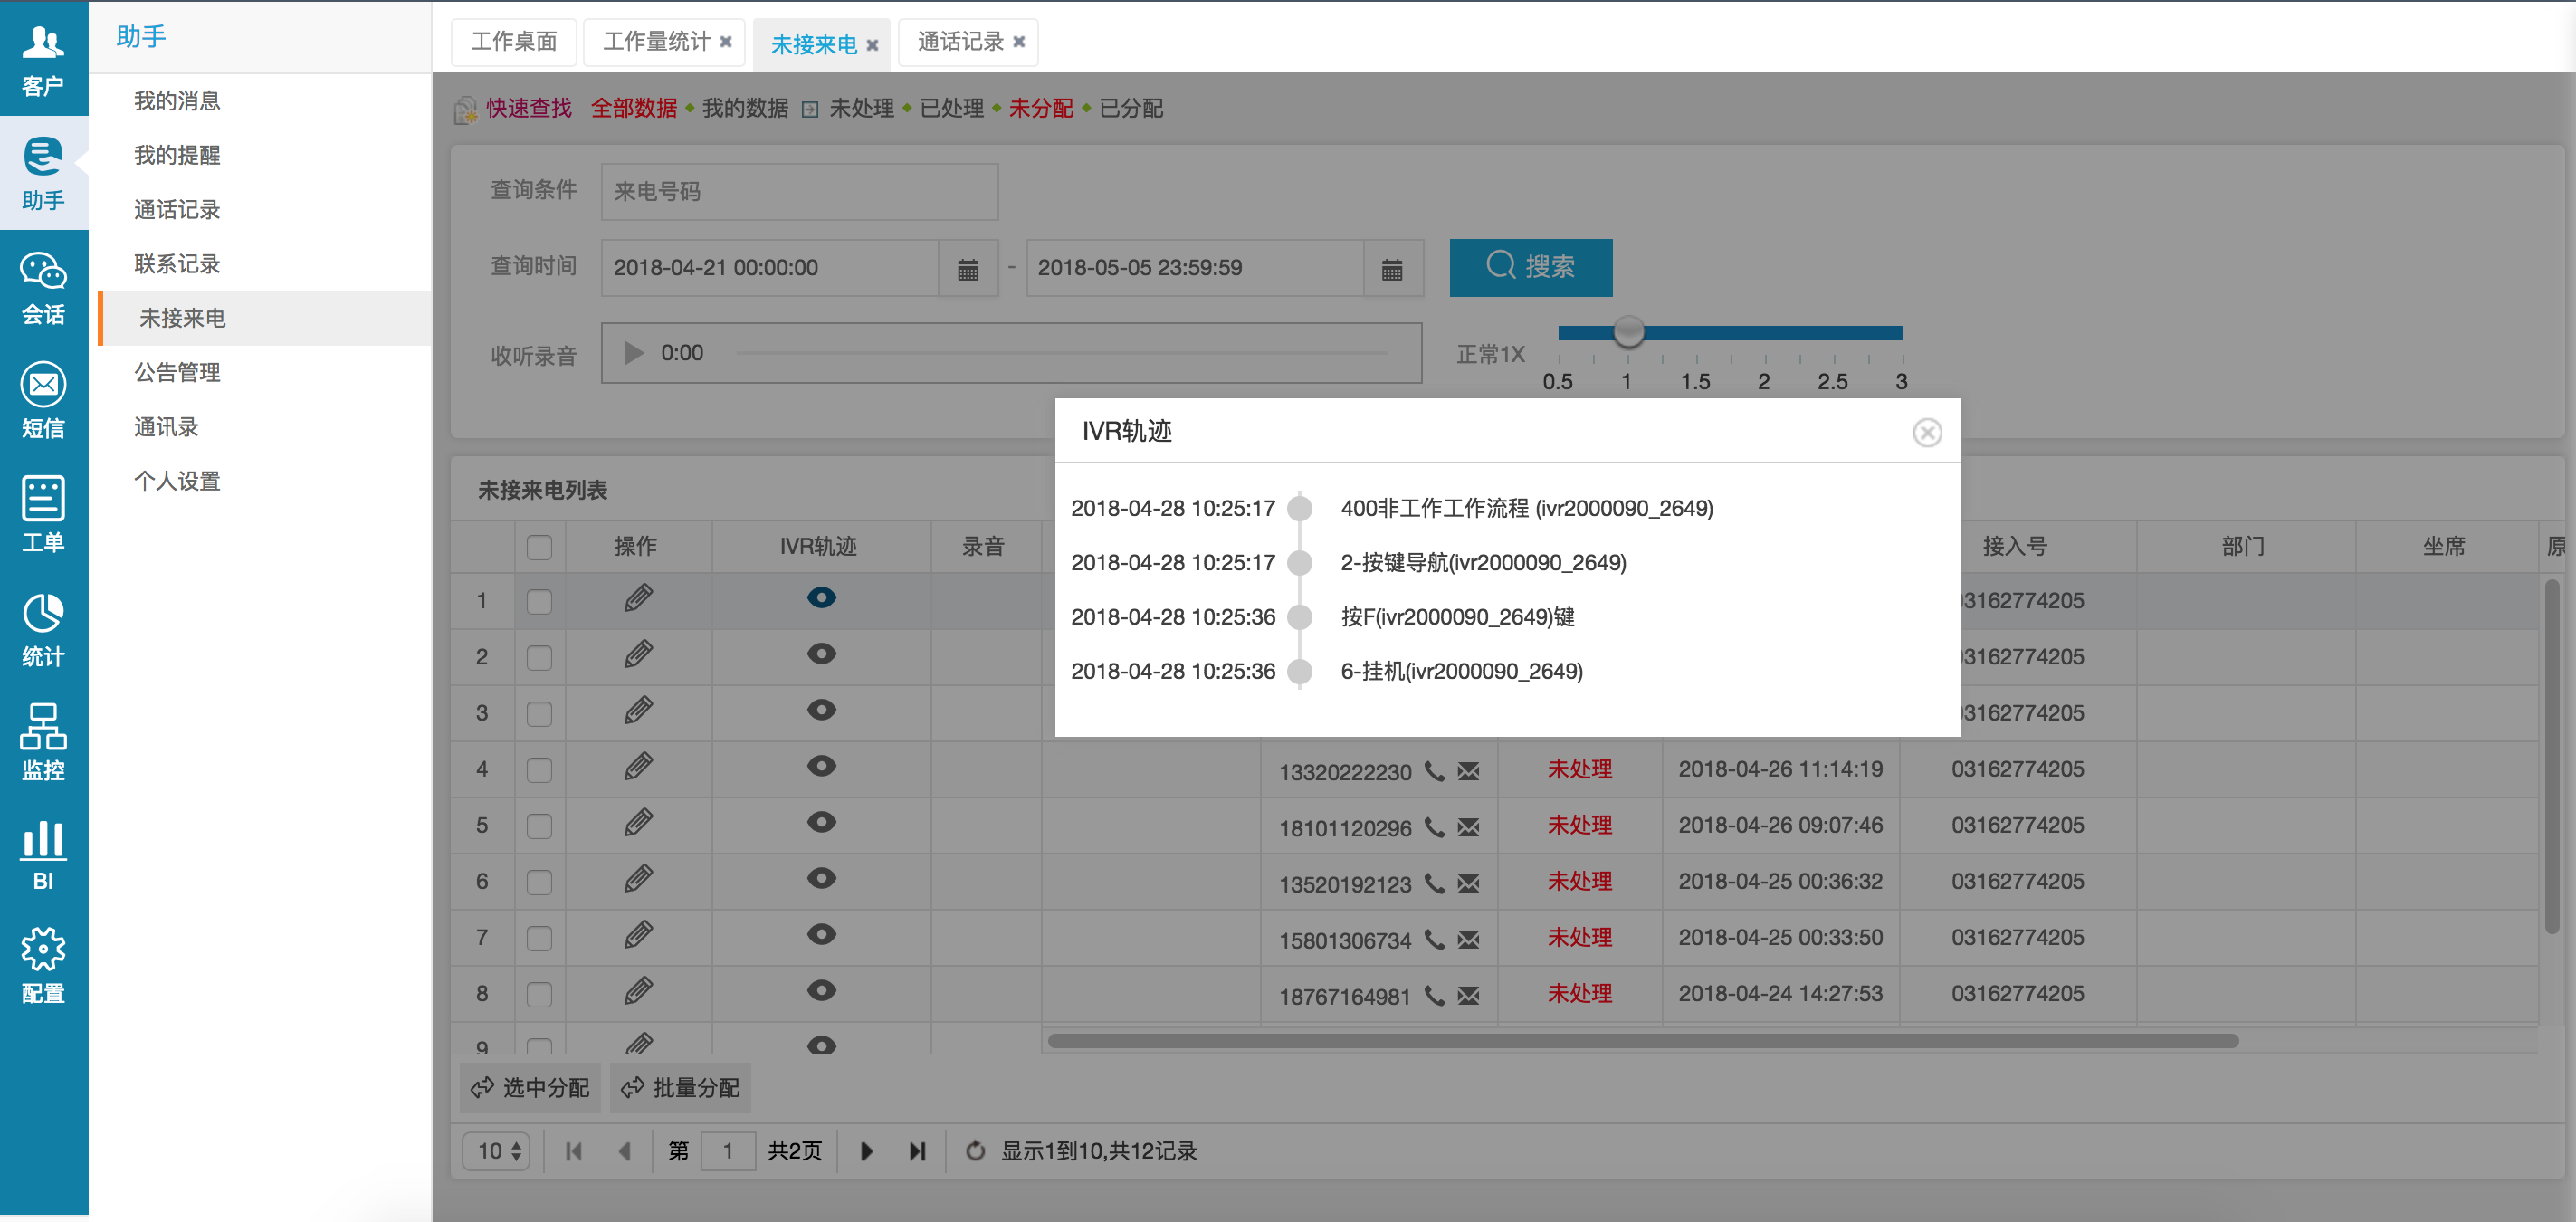This screenshot has height=1222, width=2576.
Task: Call back number 18767164981 via phone icon
Action: (x=1434, y=995)
